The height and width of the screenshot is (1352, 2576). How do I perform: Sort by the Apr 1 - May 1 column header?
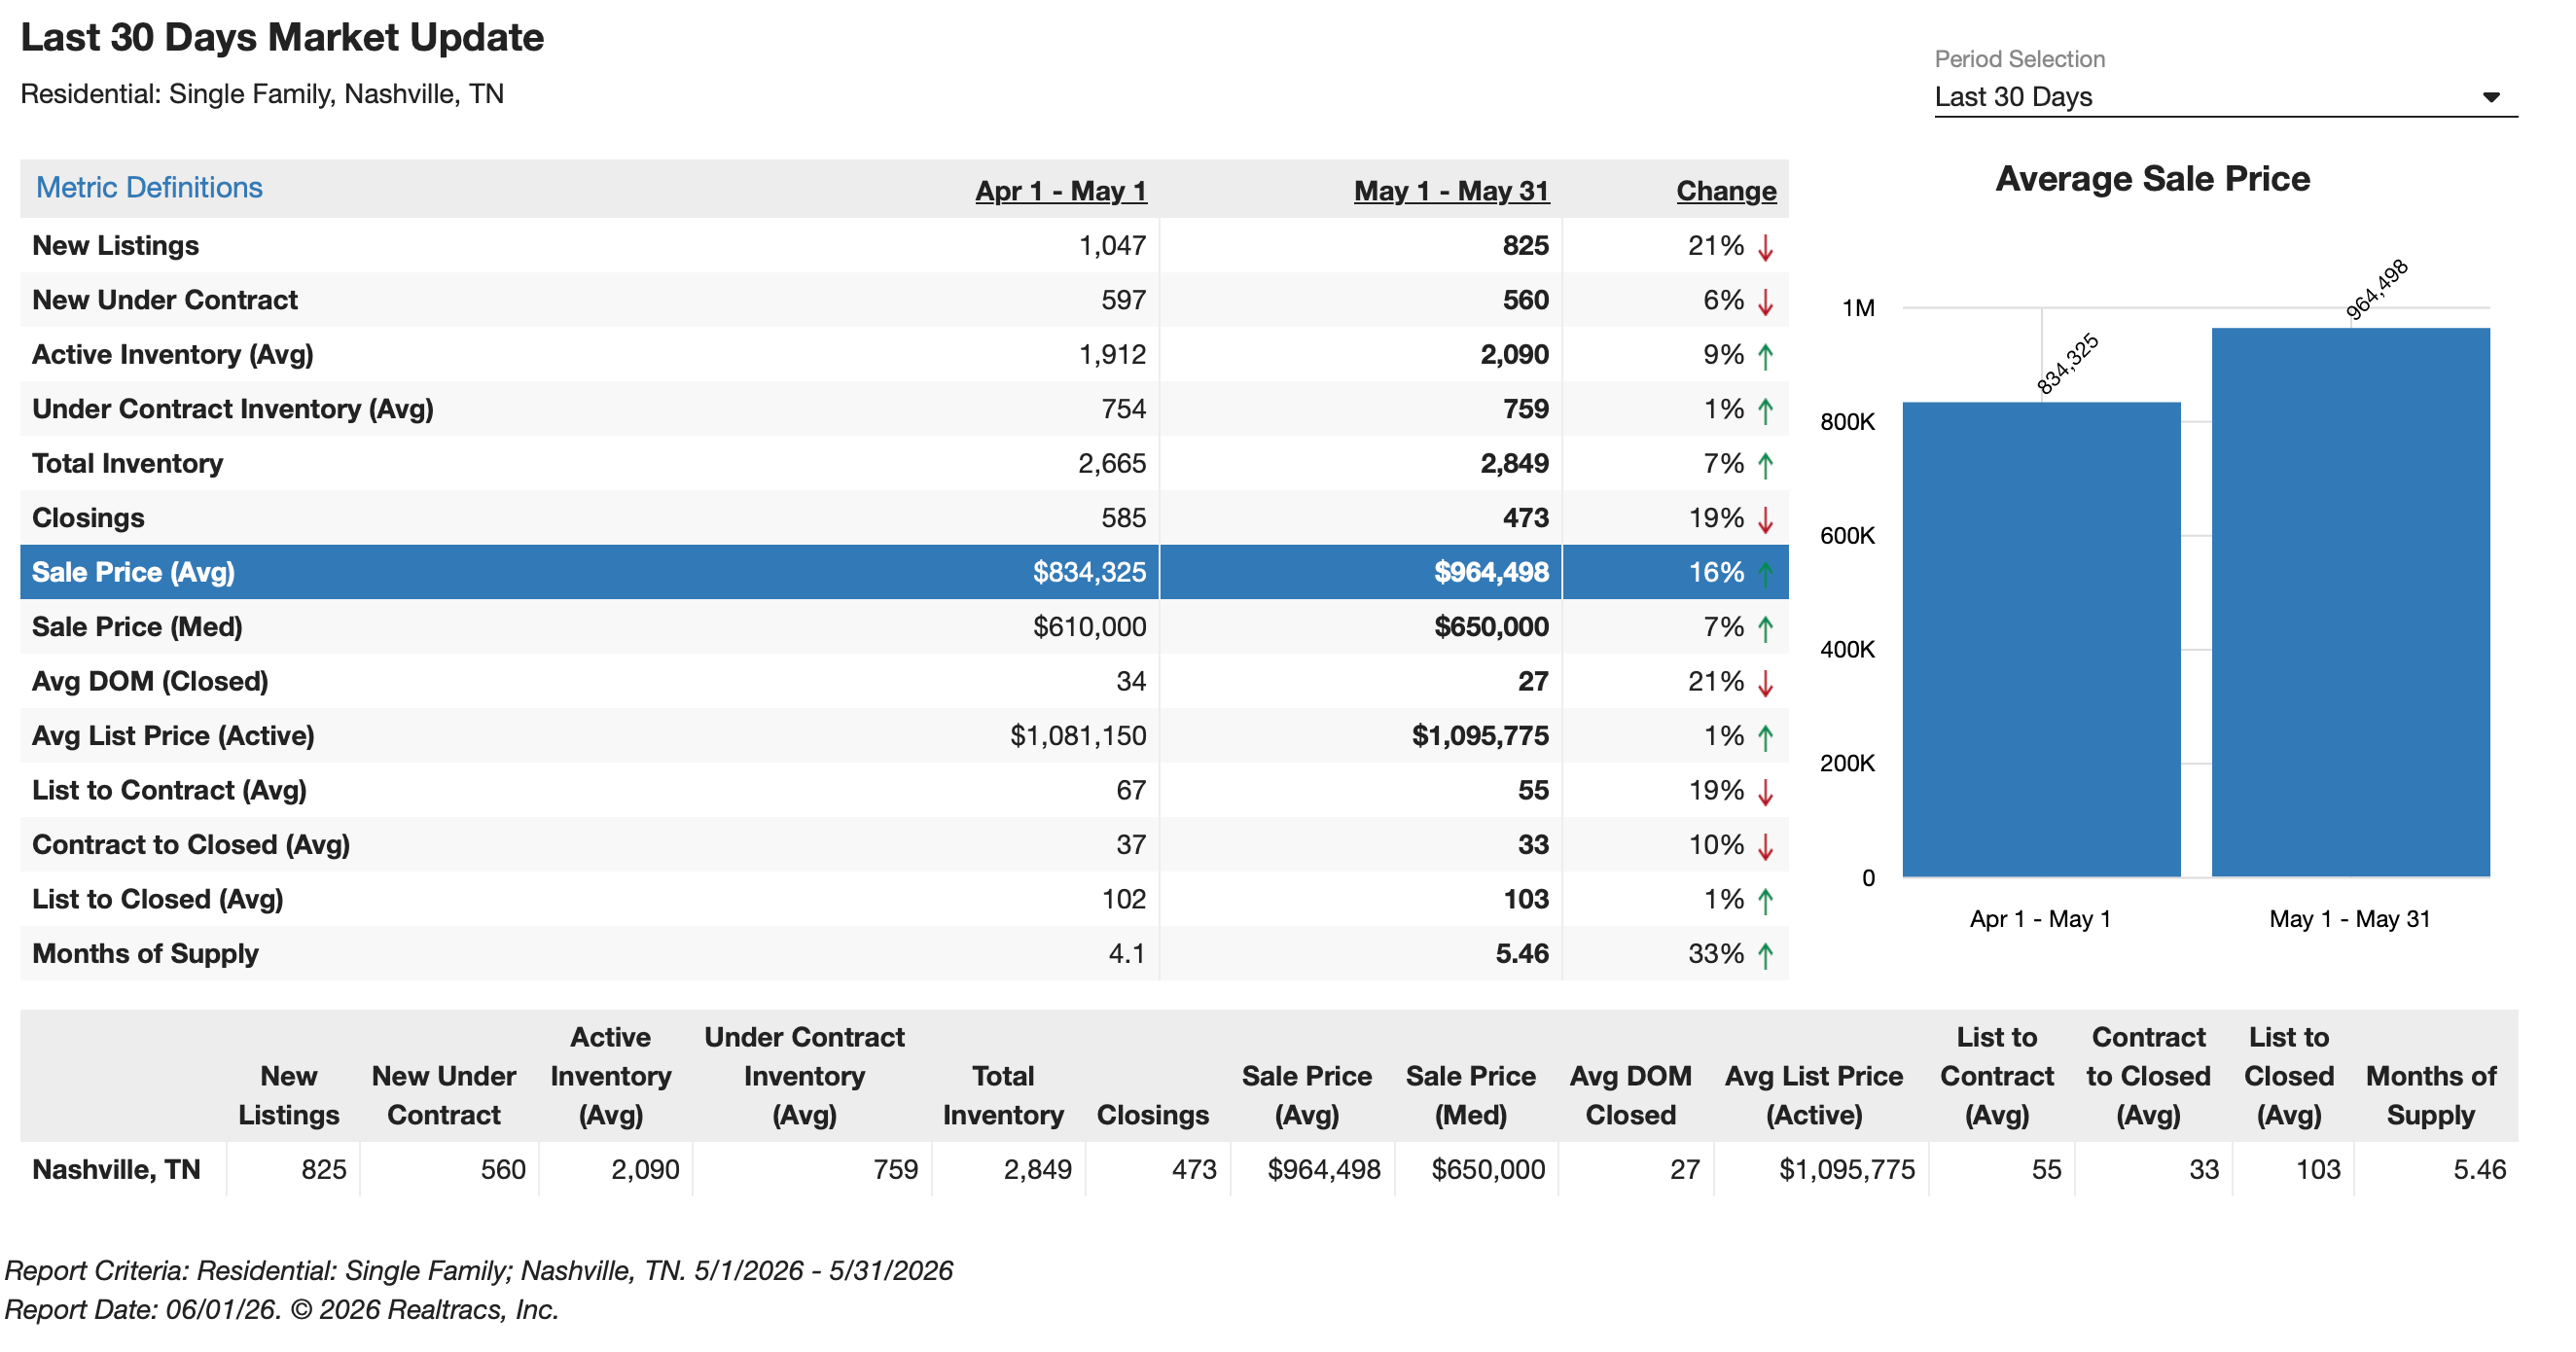click(x=1060, y=191)
